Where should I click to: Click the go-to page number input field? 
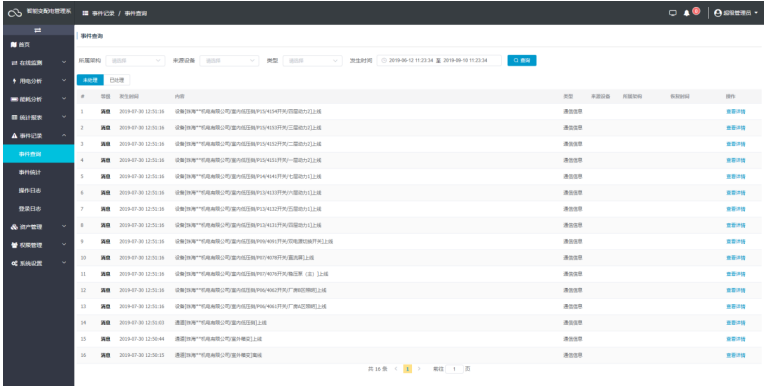[x=454, y=369]
